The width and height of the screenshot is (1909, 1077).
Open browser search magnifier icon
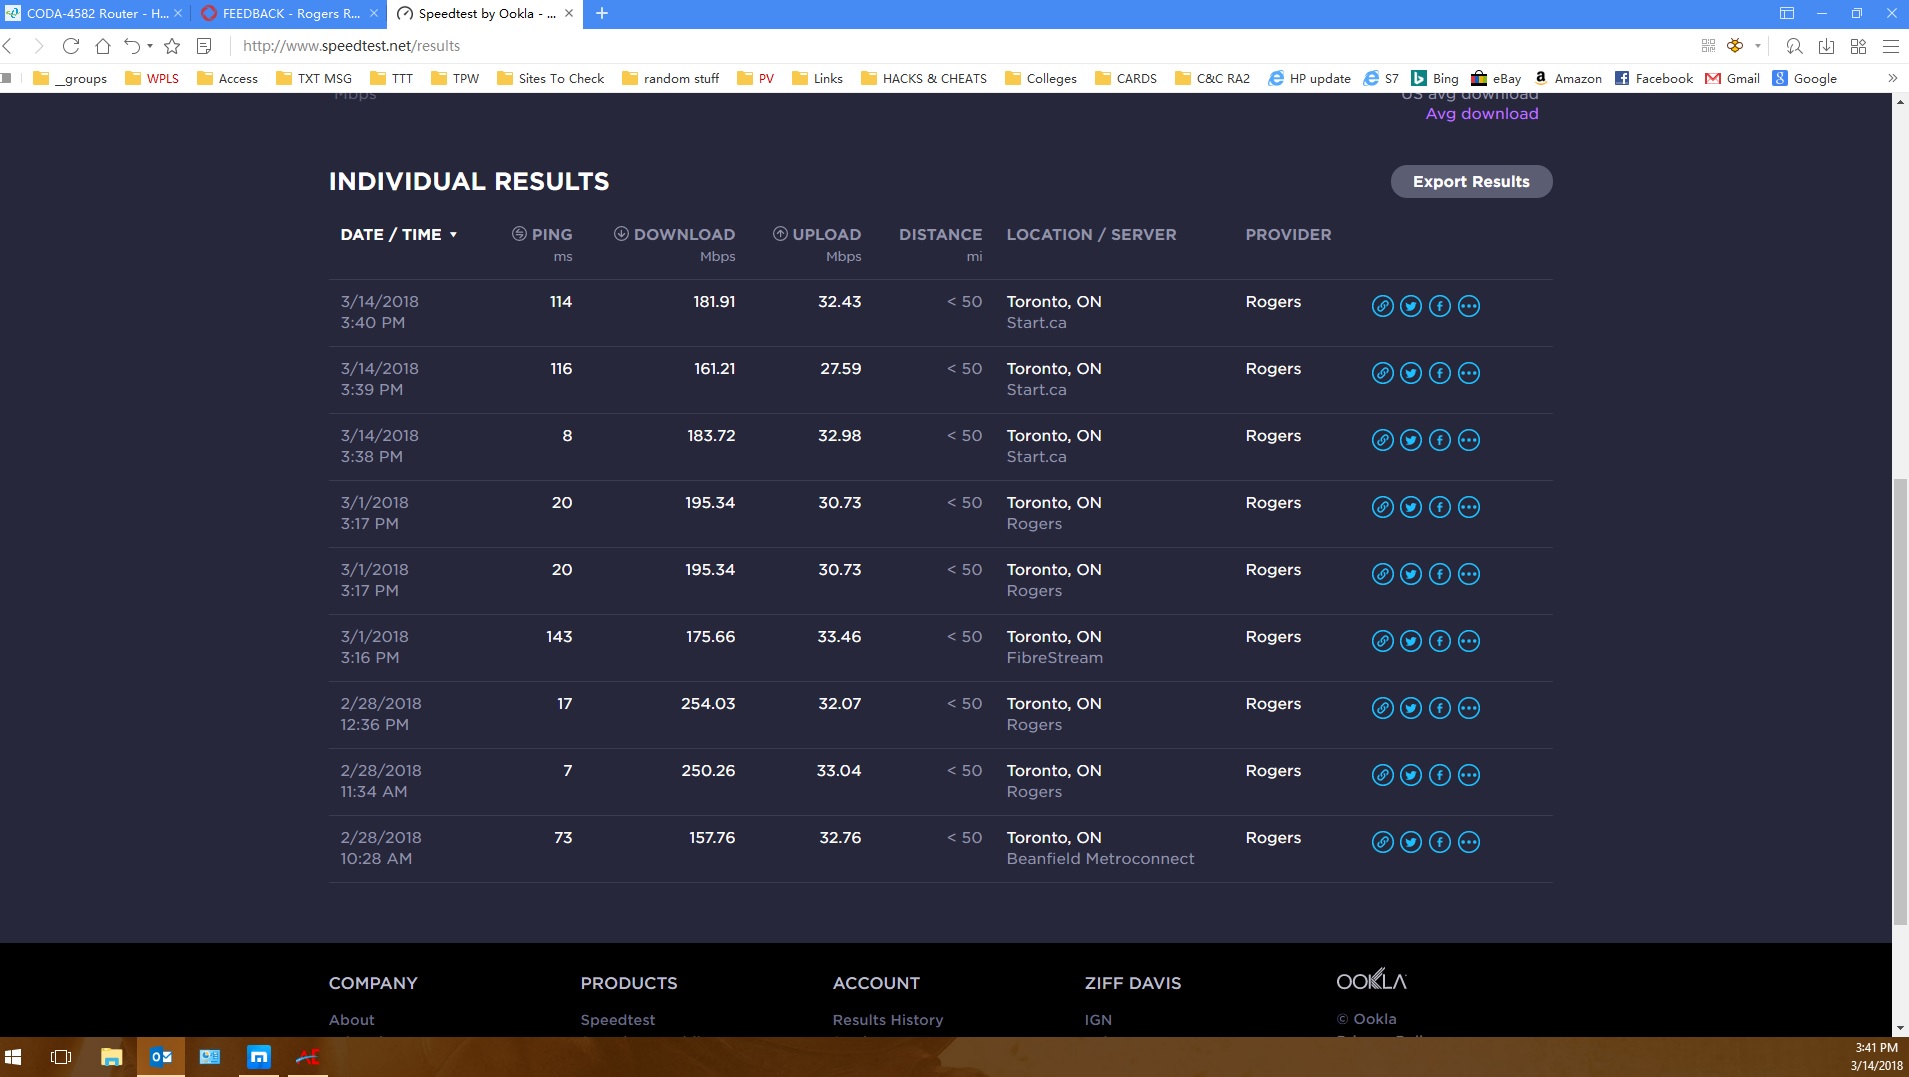pos(1794,46)
